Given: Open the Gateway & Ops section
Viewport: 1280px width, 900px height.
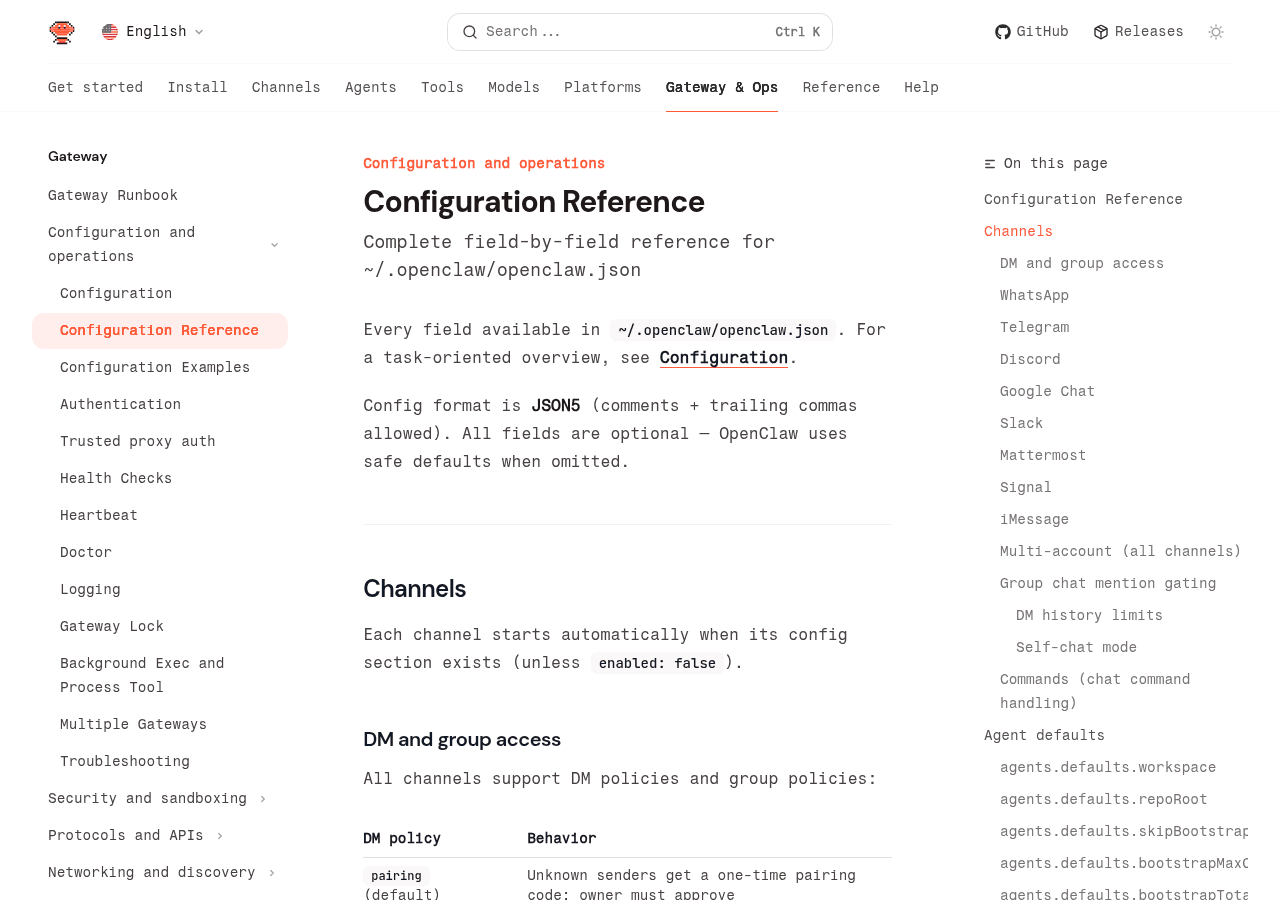Looking at the screenshot, I should tap(722, 85).
